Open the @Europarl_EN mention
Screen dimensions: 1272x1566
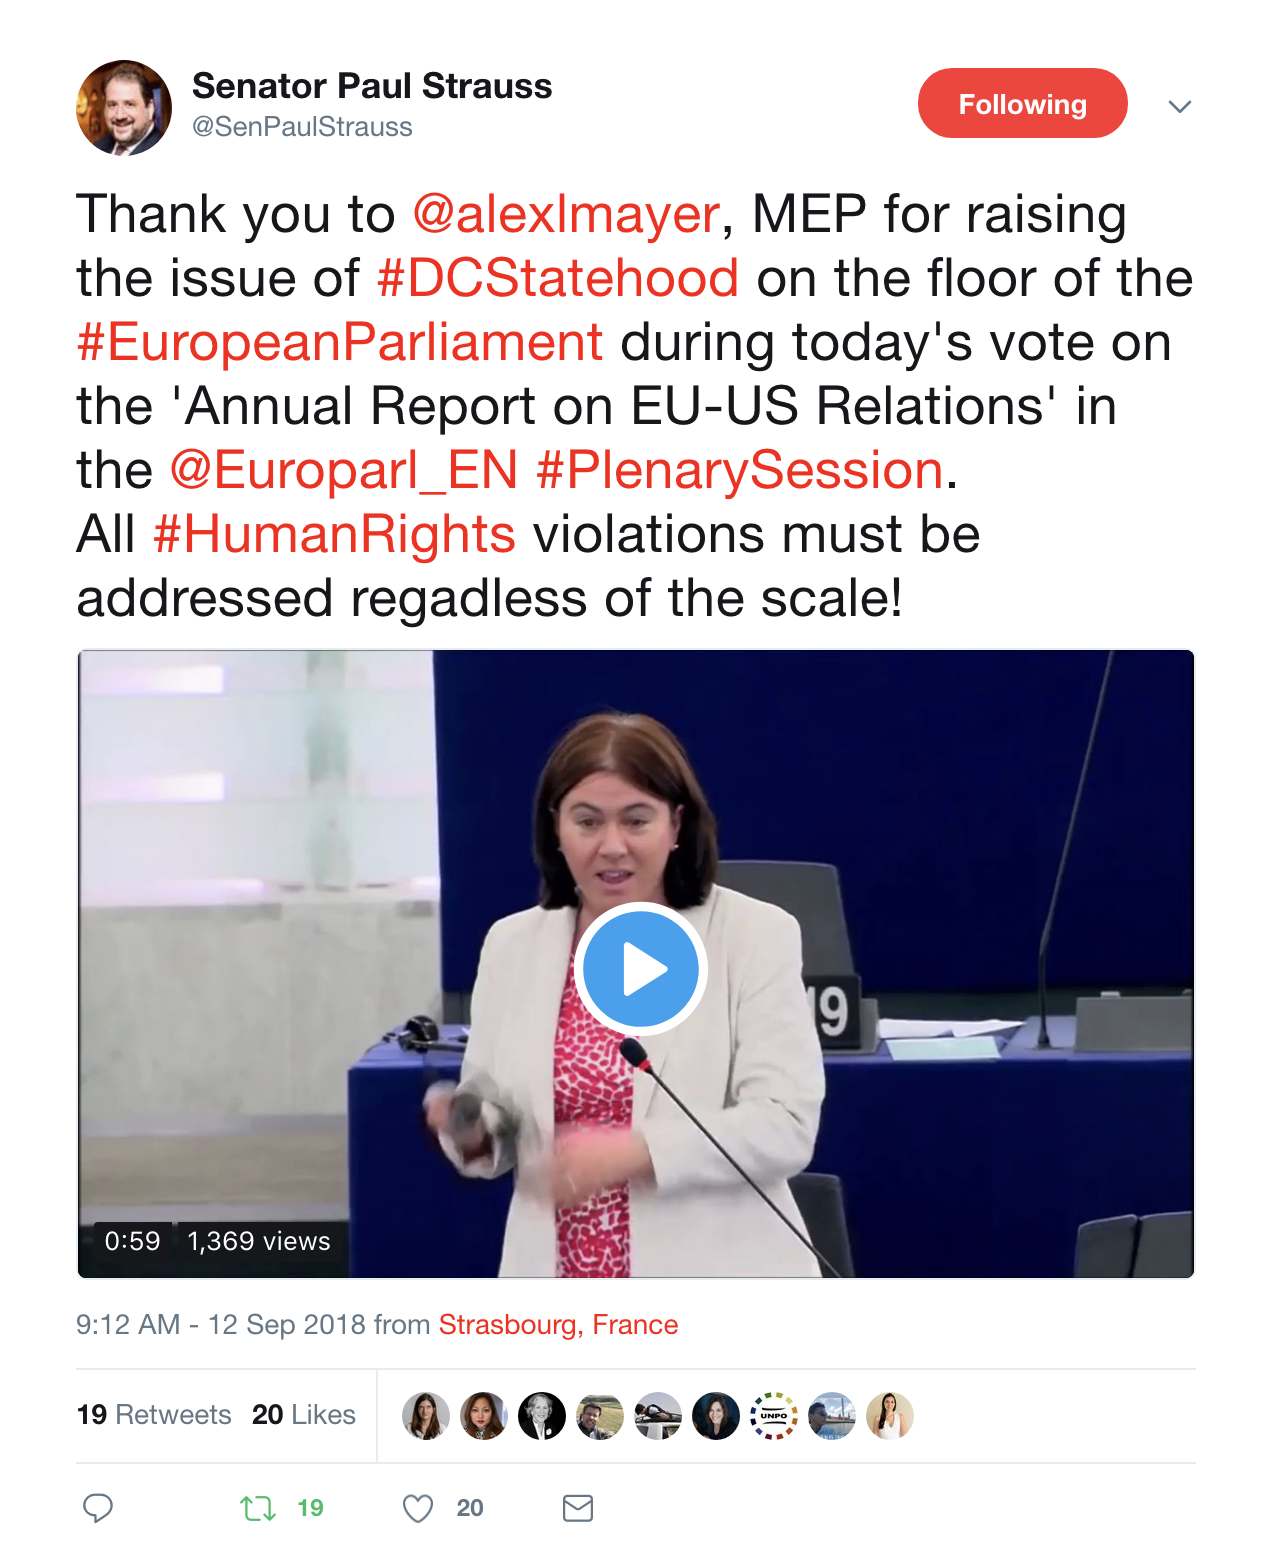click(x=344, y=470)
